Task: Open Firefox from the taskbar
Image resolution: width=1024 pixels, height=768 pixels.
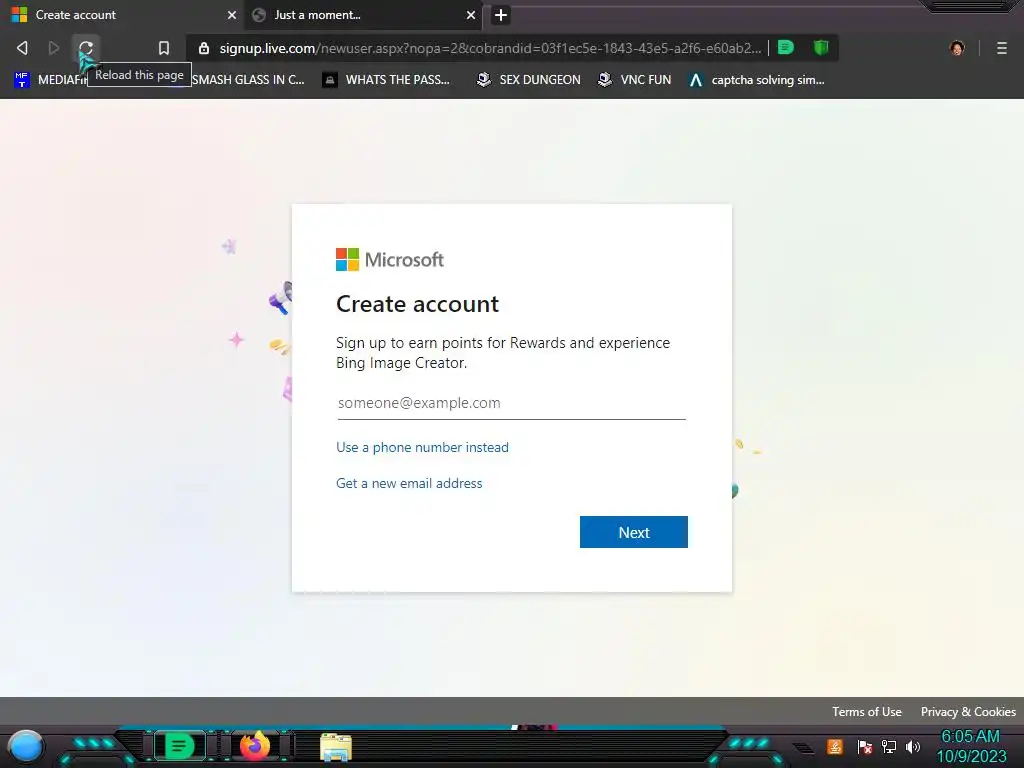Action: 255,746
